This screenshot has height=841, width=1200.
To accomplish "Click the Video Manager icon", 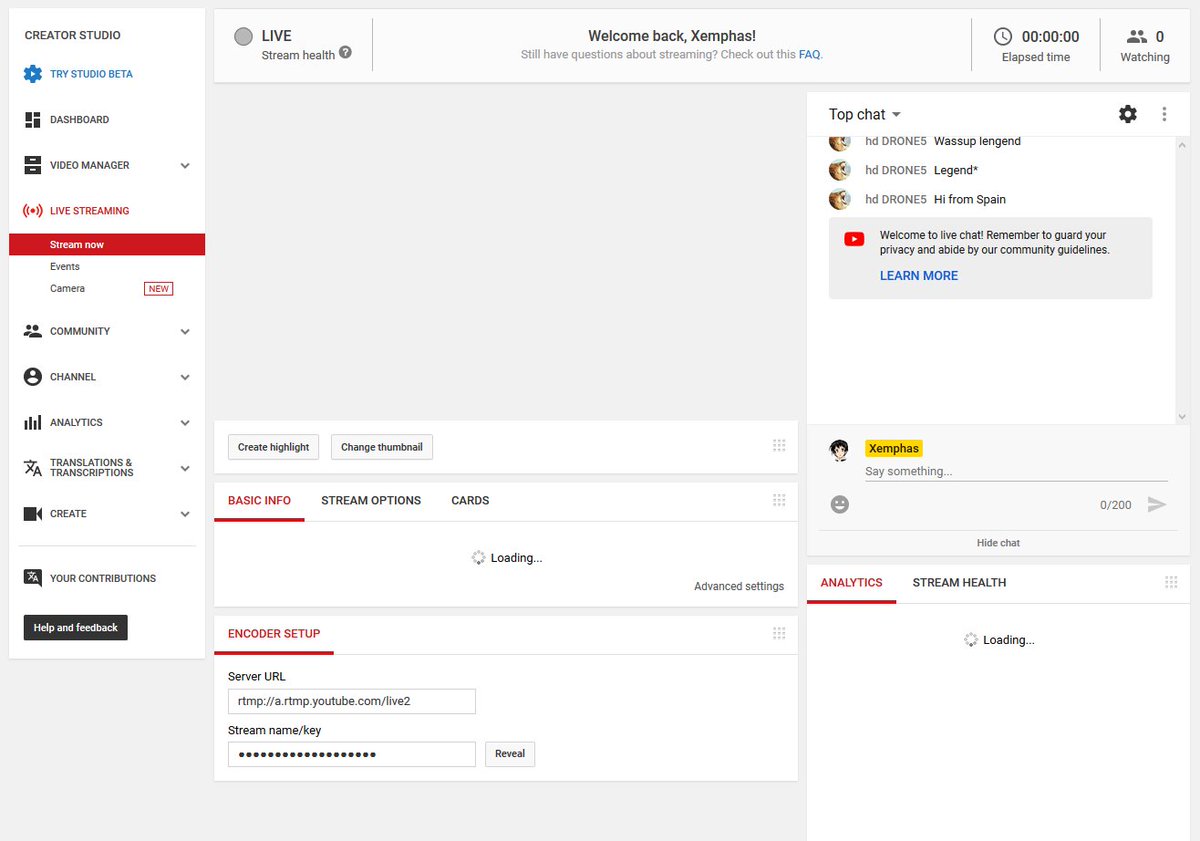I will tap(33, 165).
